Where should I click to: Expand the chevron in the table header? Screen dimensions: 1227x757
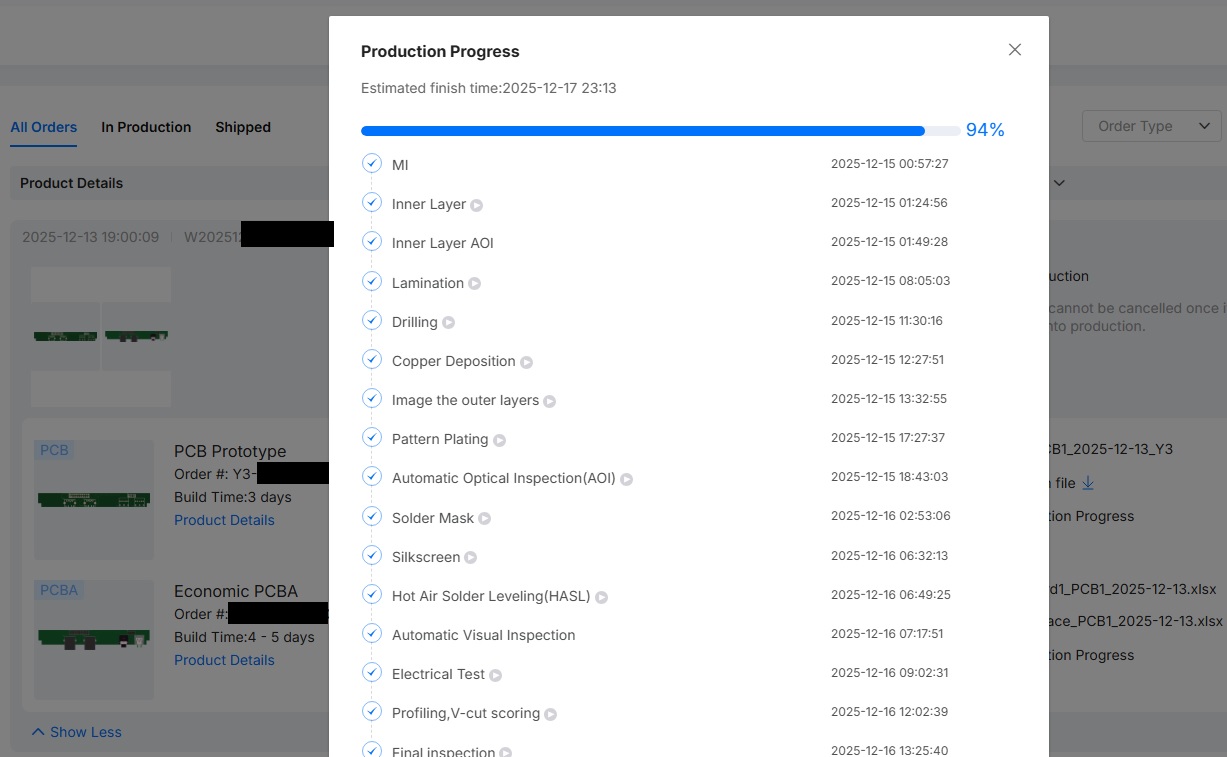click(x=1060, y=183)
